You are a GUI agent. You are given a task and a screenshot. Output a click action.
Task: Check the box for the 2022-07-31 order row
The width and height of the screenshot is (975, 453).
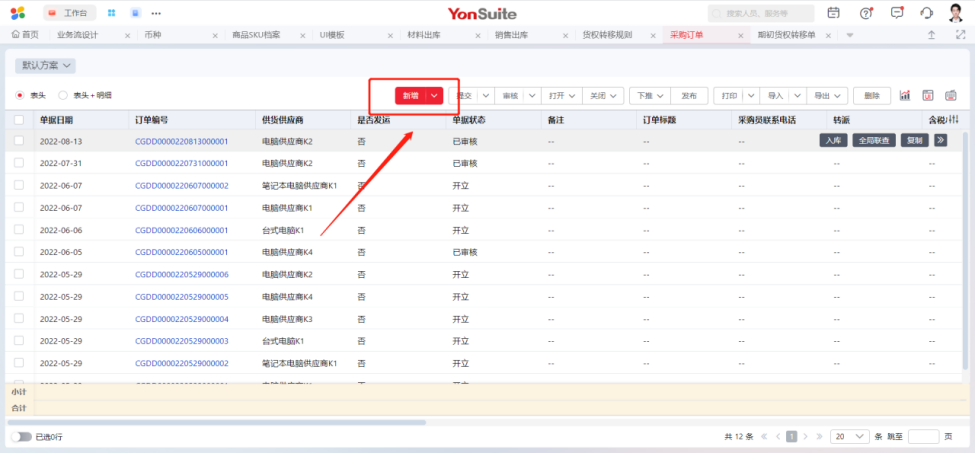coord(19,163)
